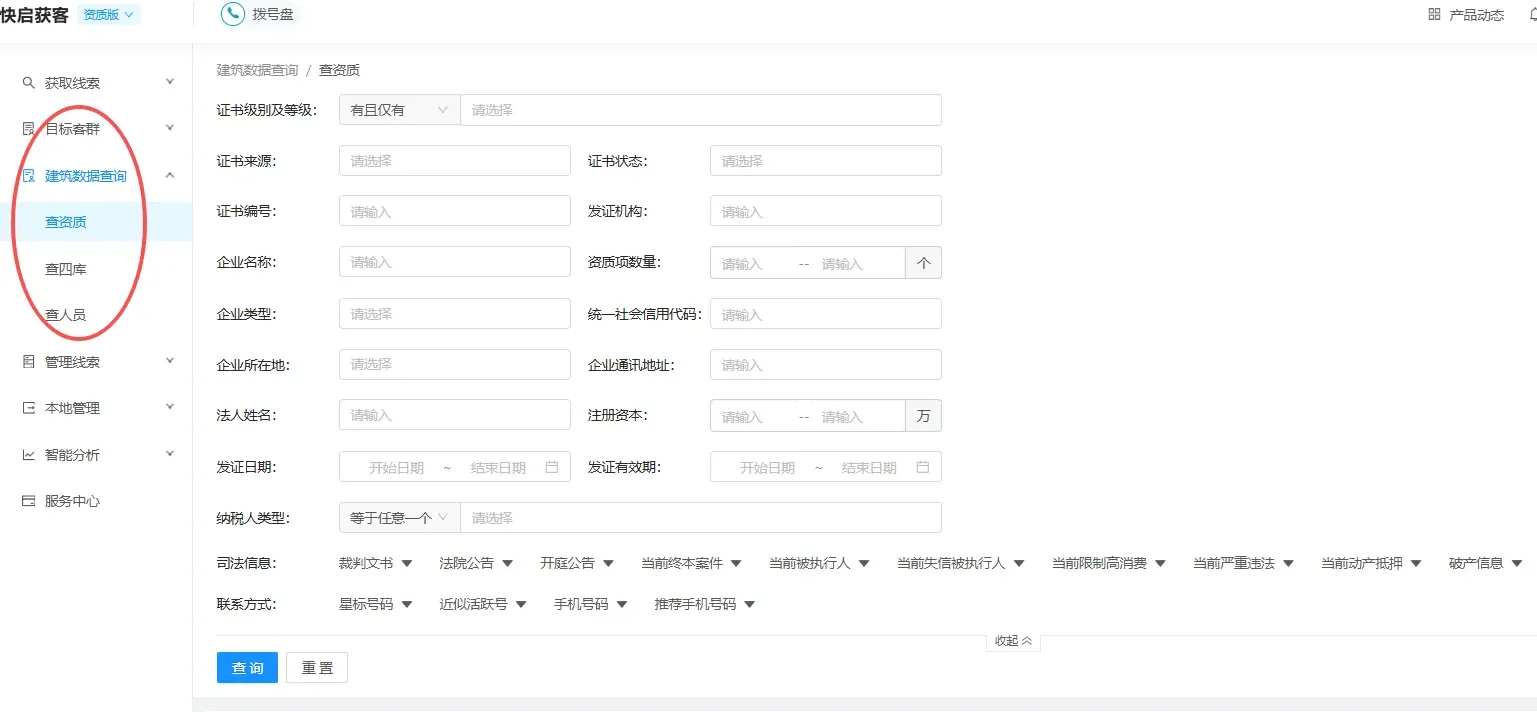
Task: Click the 产品动态 grid icon
Action: pyautogui.click(x=1434, y=14)
